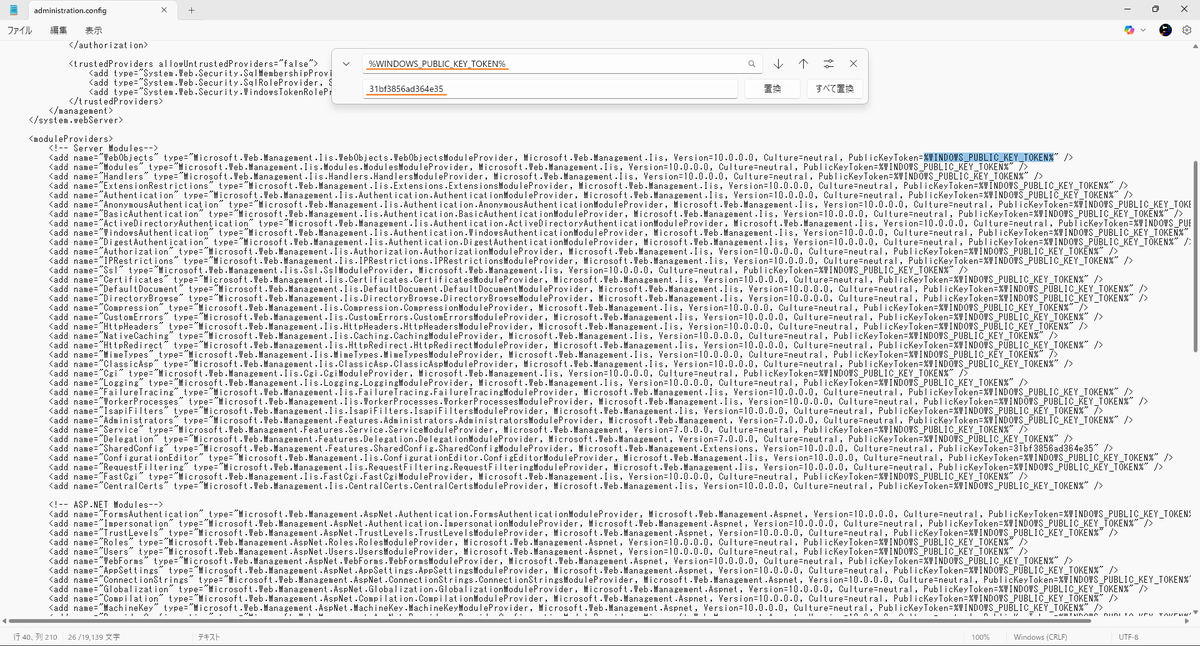1200x646 pixels.
Task: Click the name="IsapiFilters" text
Action: 121,409
